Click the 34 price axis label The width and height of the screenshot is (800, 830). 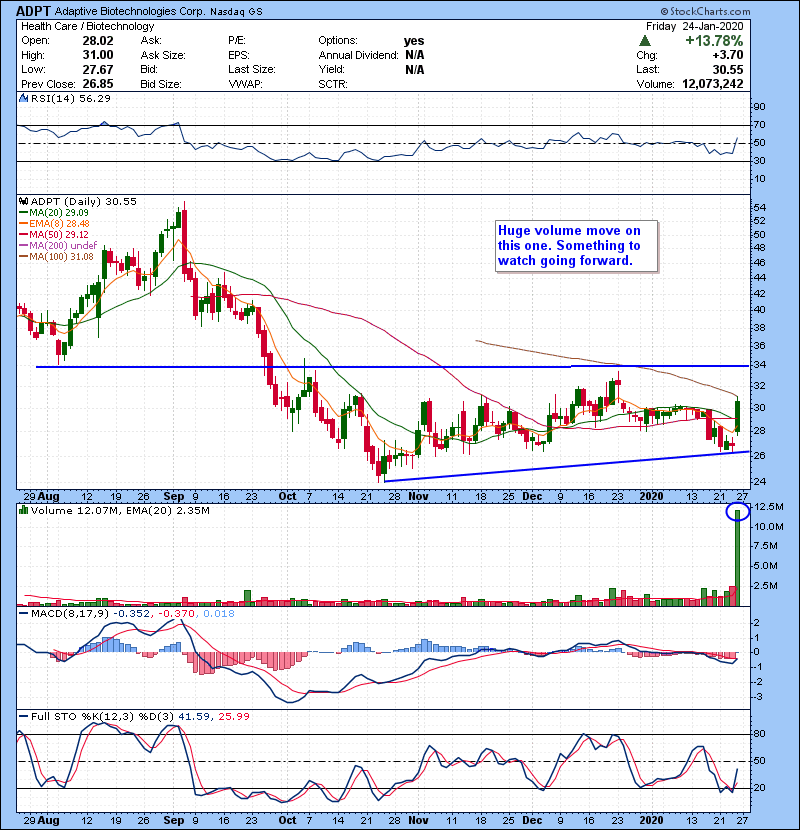click(759, 365)
